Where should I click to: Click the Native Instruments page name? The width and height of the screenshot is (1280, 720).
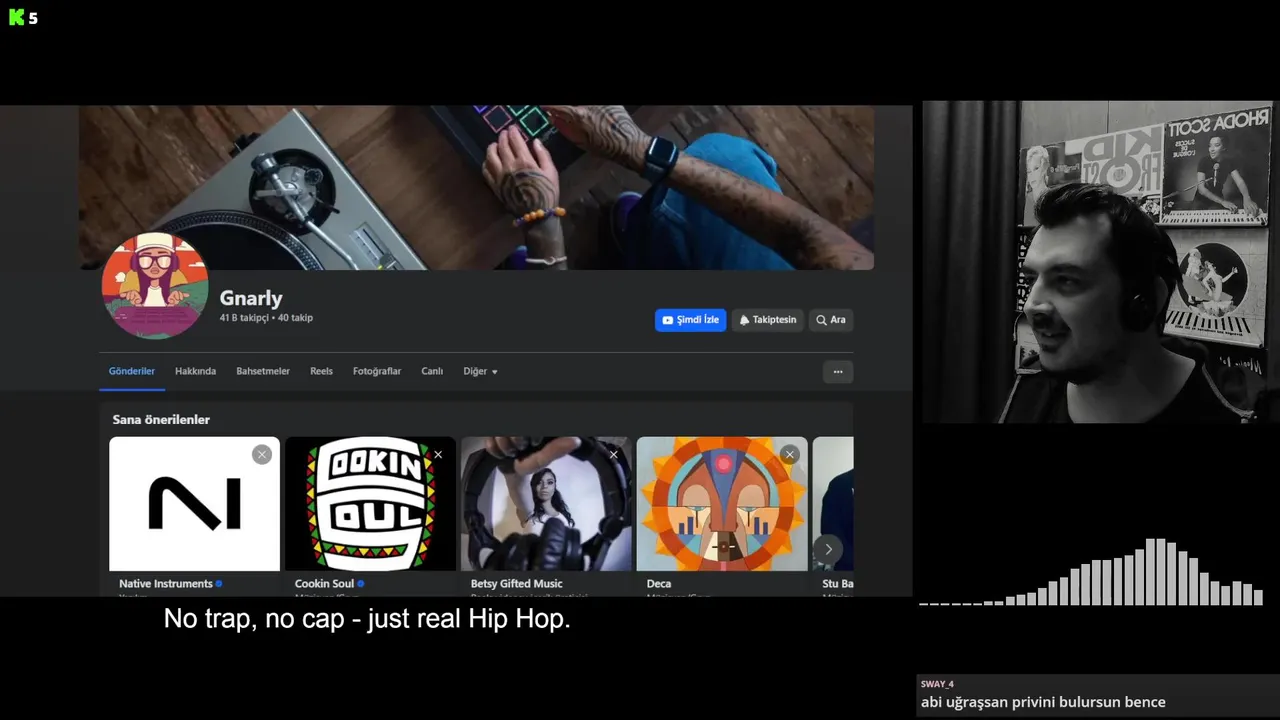(x=166, y=584)
